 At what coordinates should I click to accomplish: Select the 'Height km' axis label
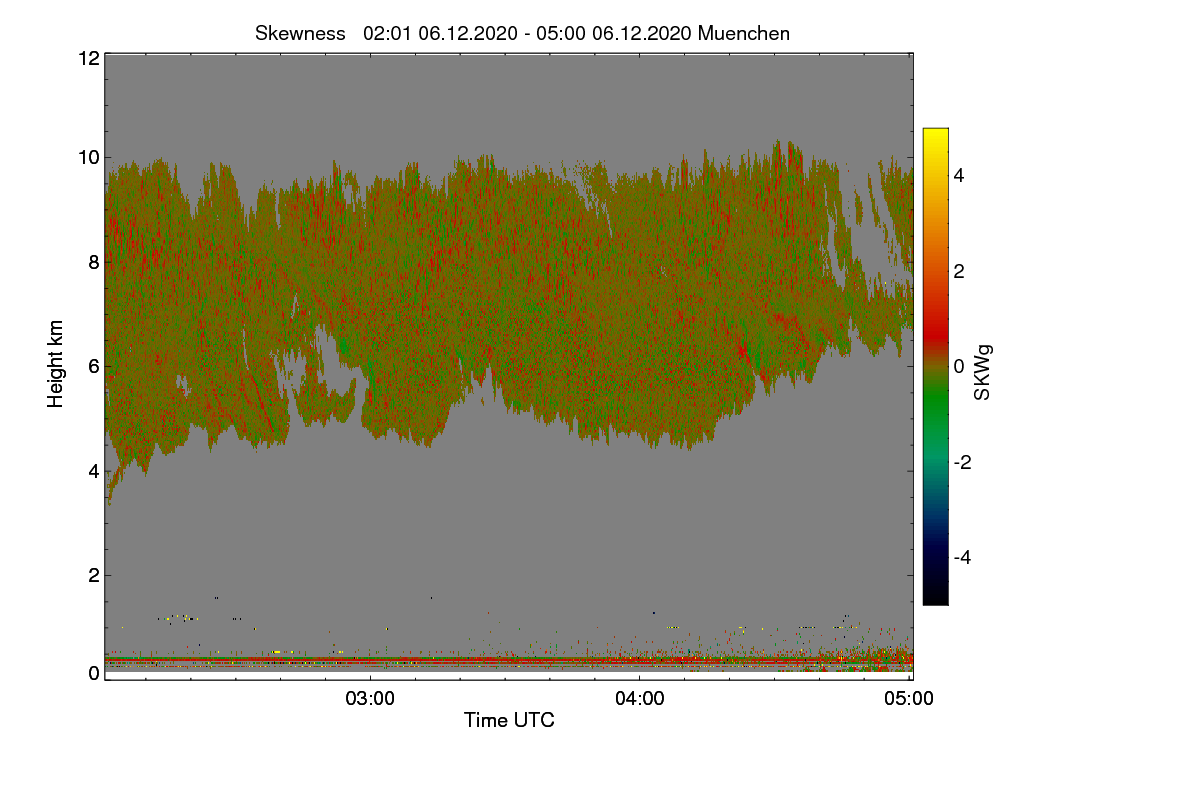[x=56, y=364]
